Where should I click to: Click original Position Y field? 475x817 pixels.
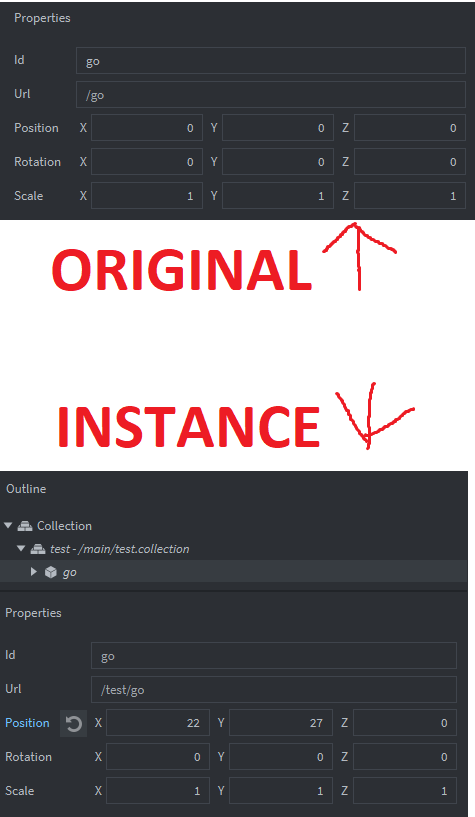click(278, 128)
